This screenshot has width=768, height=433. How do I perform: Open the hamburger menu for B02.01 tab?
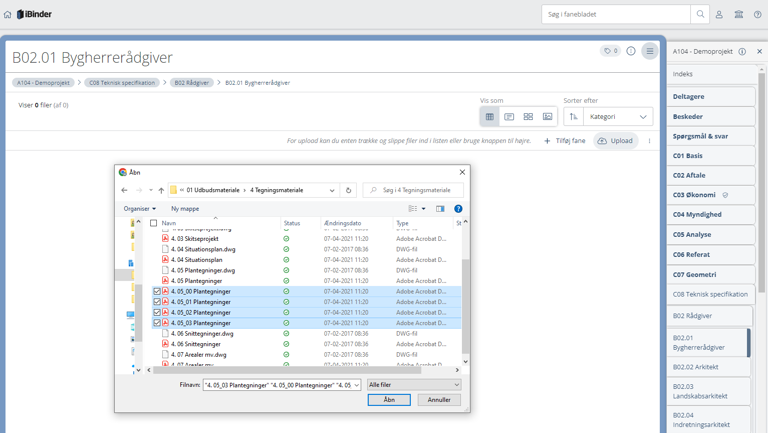click(x=649, y=51)
